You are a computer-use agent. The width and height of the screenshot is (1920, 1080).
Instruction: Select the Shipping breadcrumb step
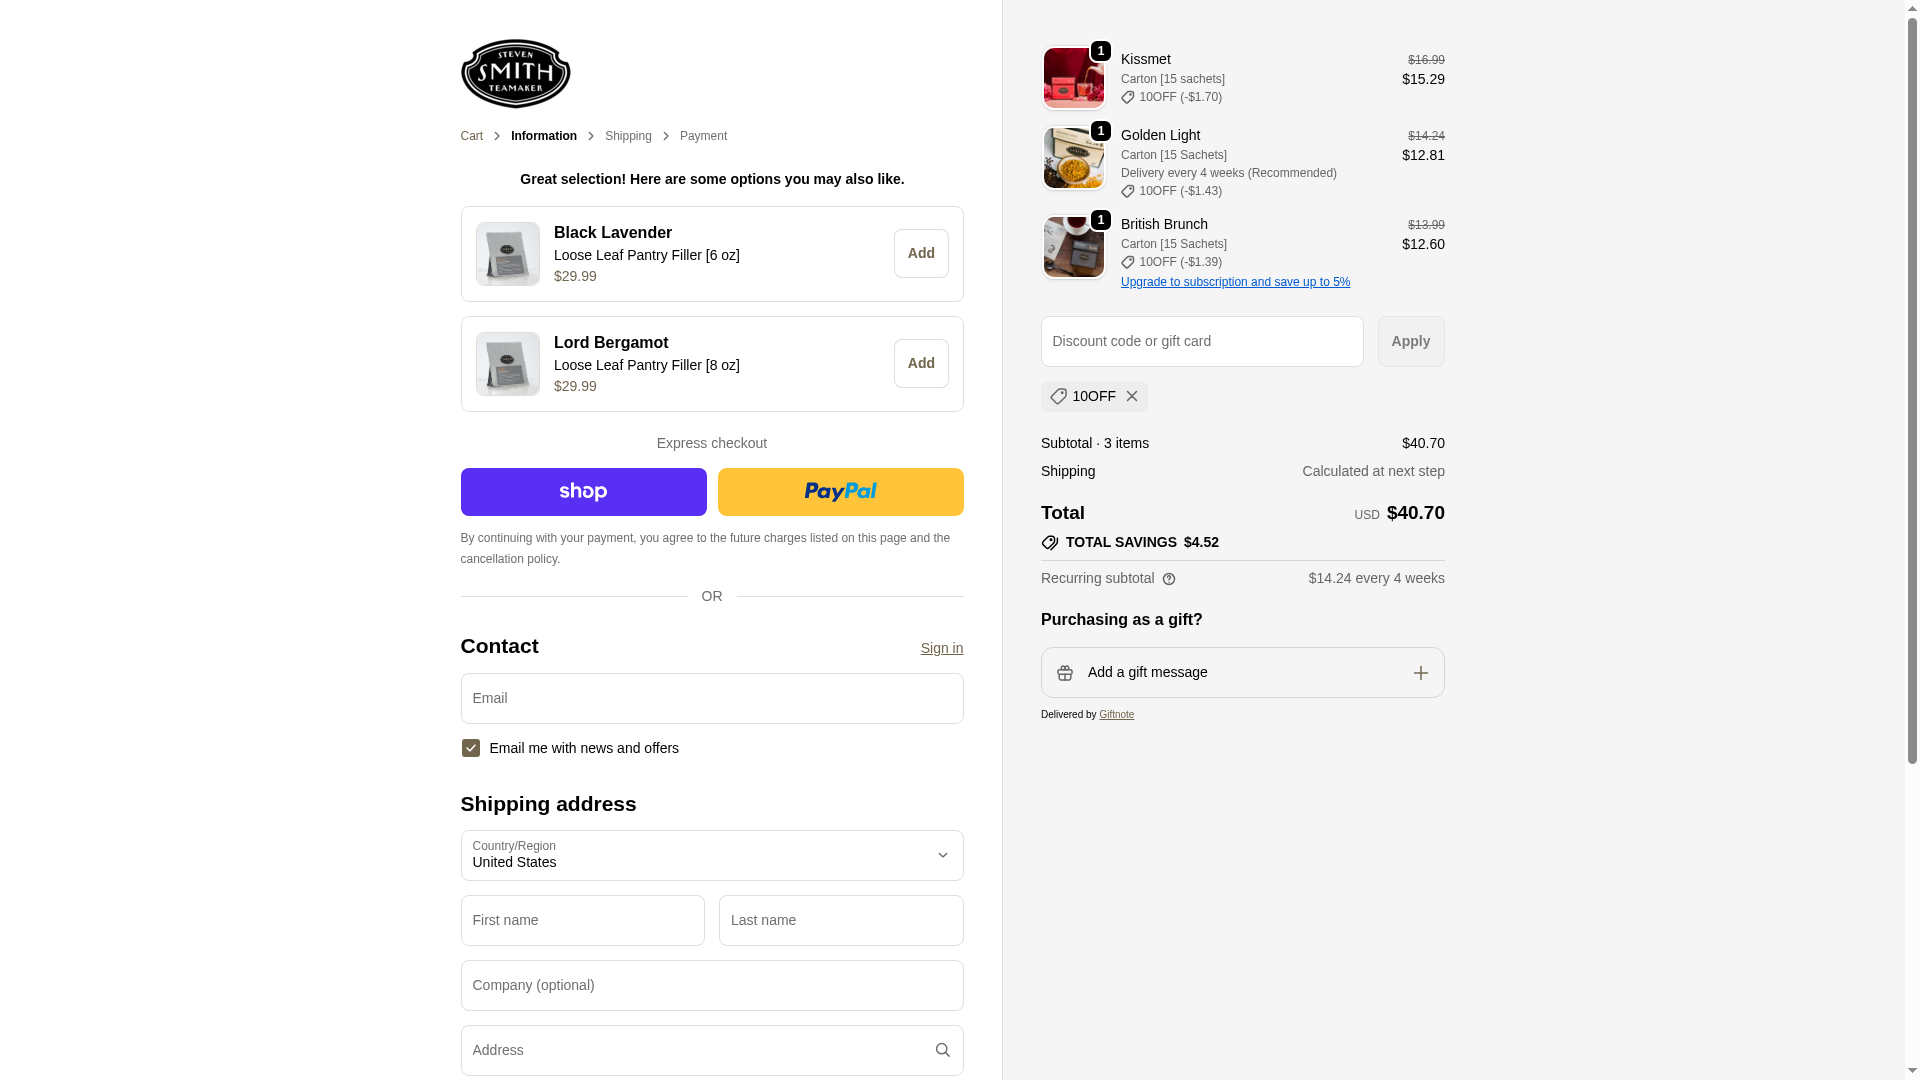627,136
